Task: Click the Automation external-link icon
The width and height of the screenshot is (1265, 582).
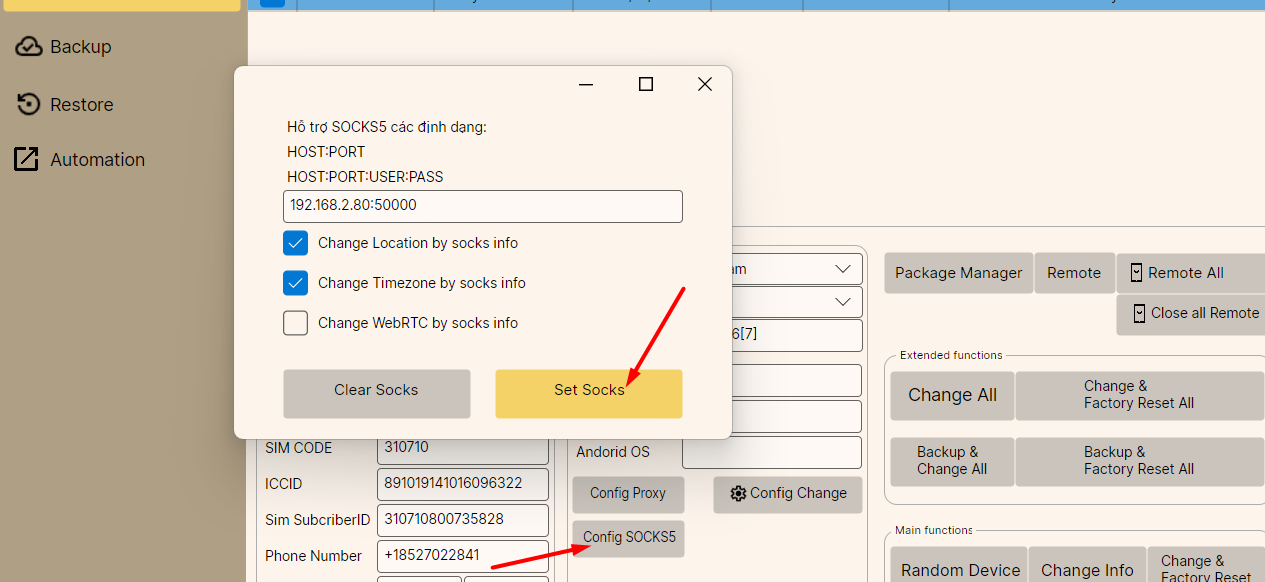Action: point(27,159)
